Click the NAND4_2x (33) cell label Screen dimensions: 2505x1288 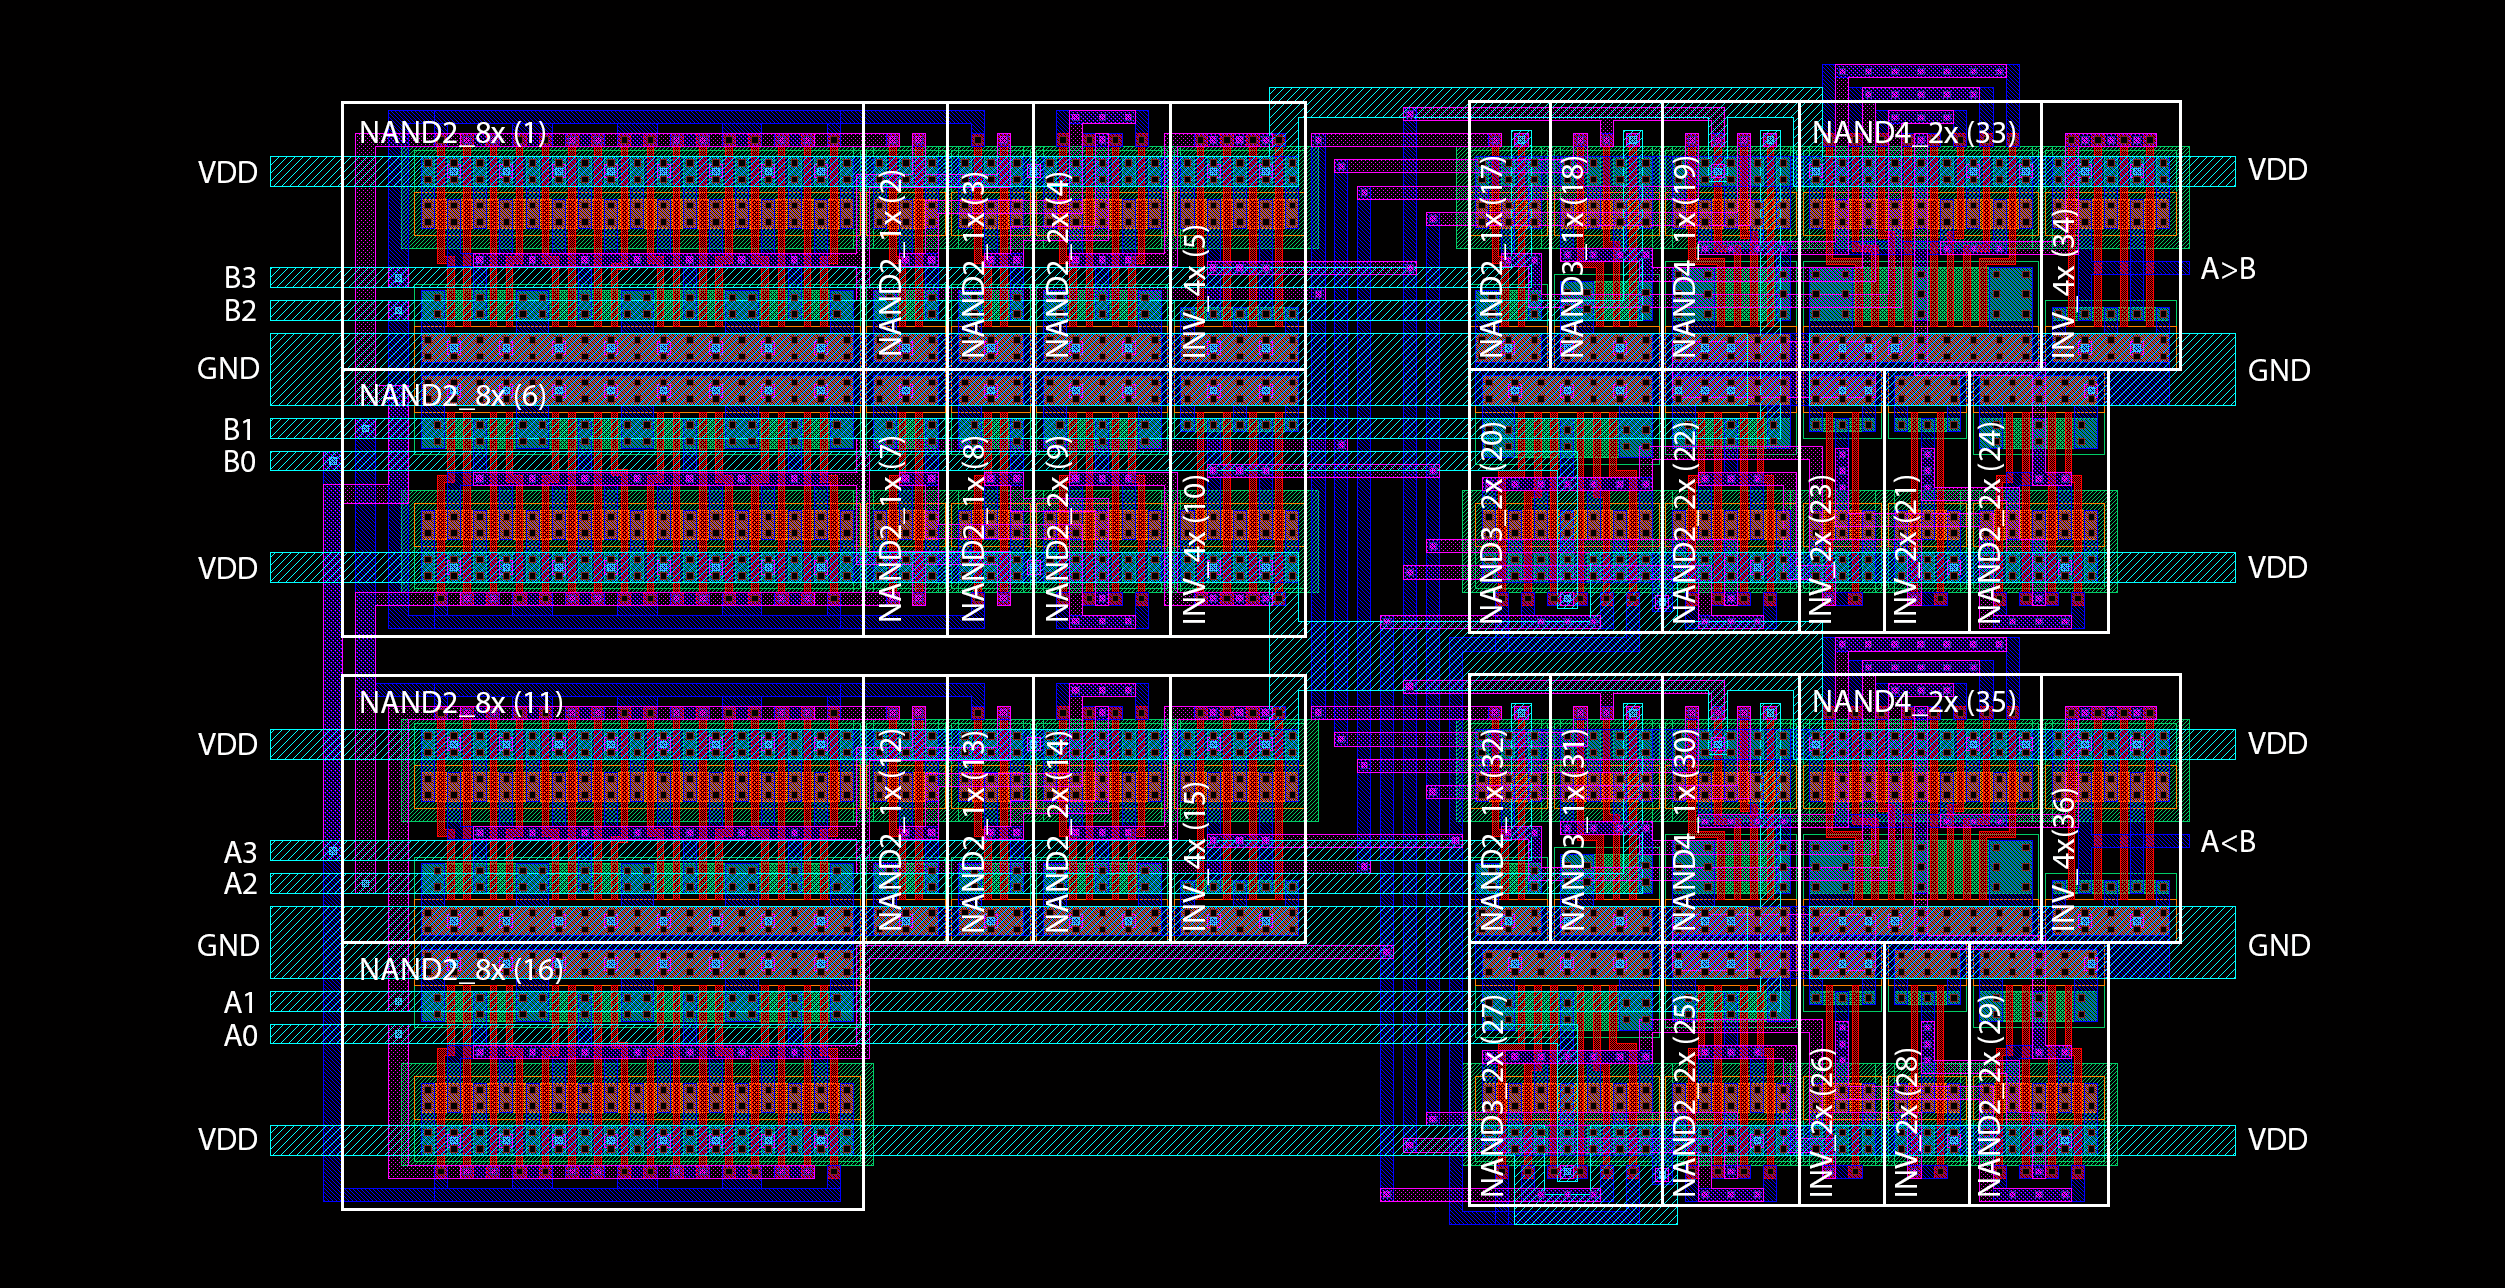coord(1913,133)
